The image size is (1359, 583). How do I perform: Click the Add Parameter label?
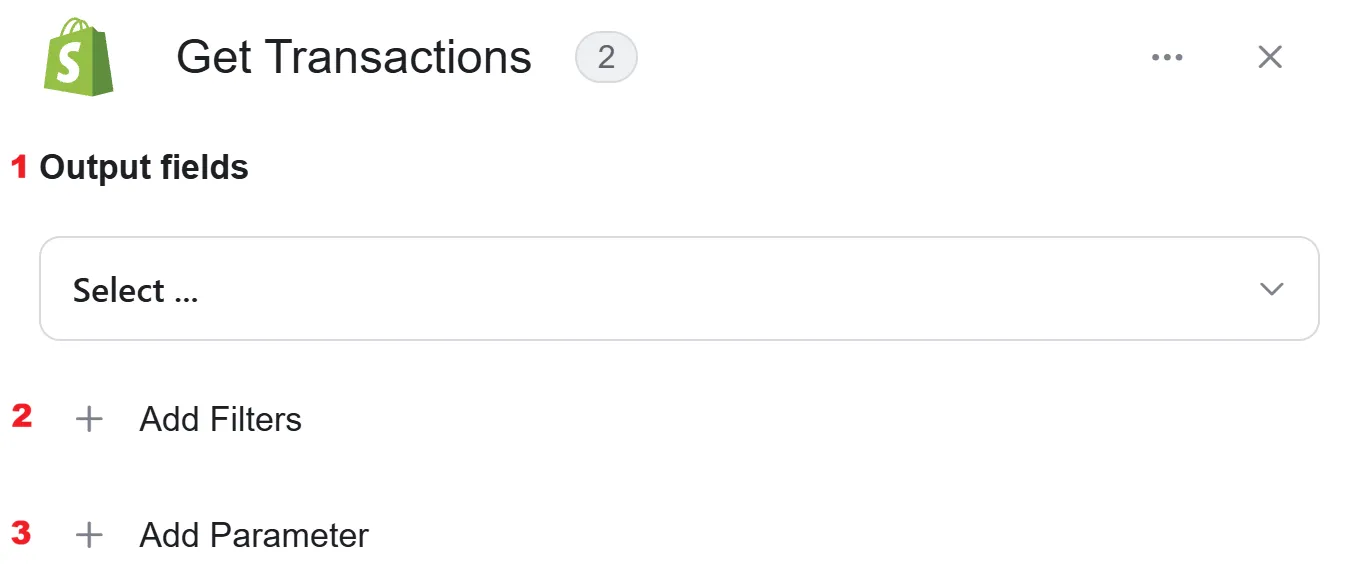click(254, 535)
